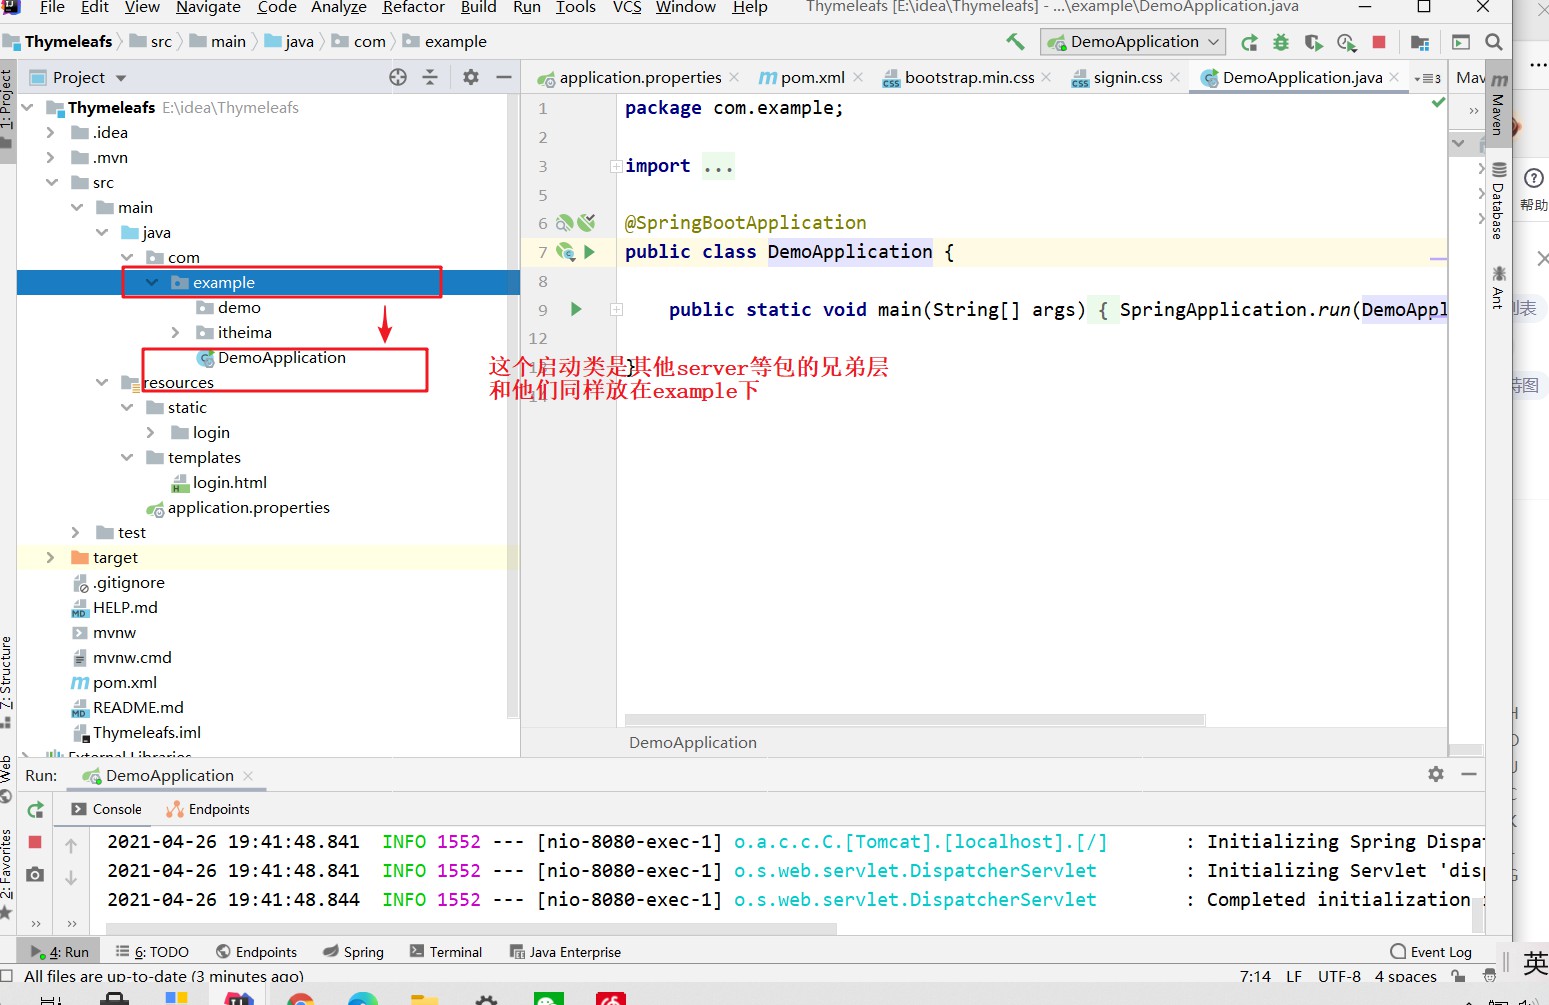Image resolution: width=1549 pixels, height=1005 pixels.
Task: Toggle the Favorites side tool button
Action: point(7,872)
